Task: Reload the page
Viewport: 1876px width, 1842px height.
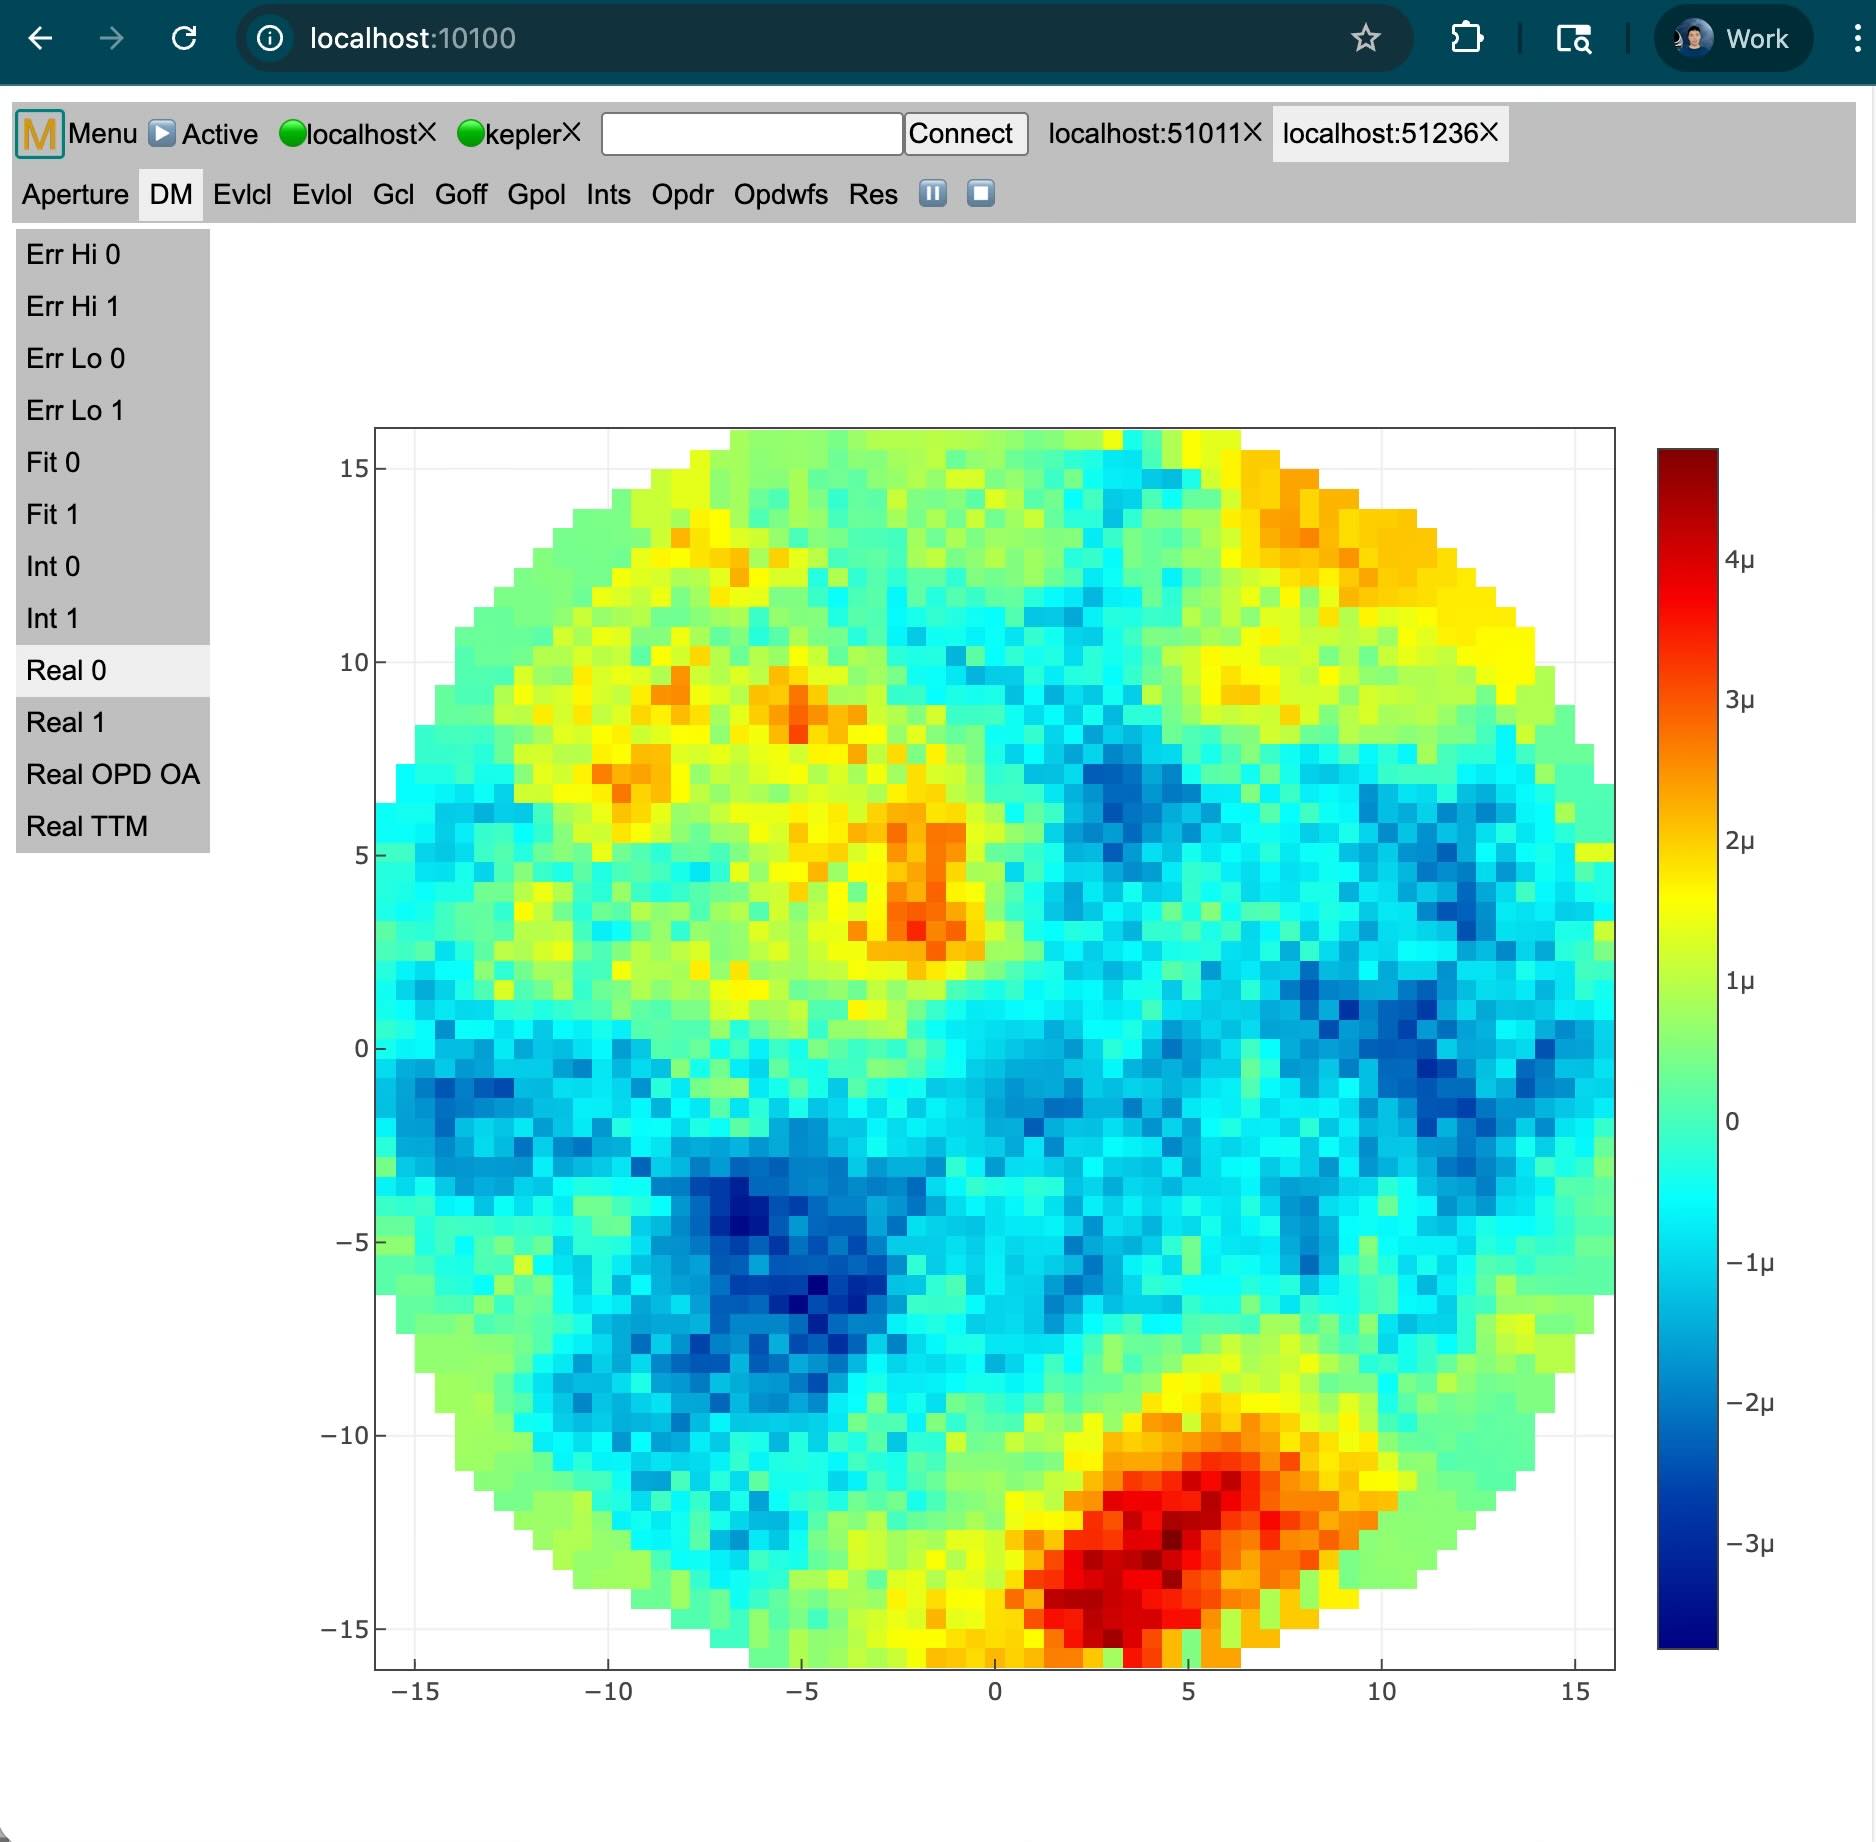Action: (184, 39)
